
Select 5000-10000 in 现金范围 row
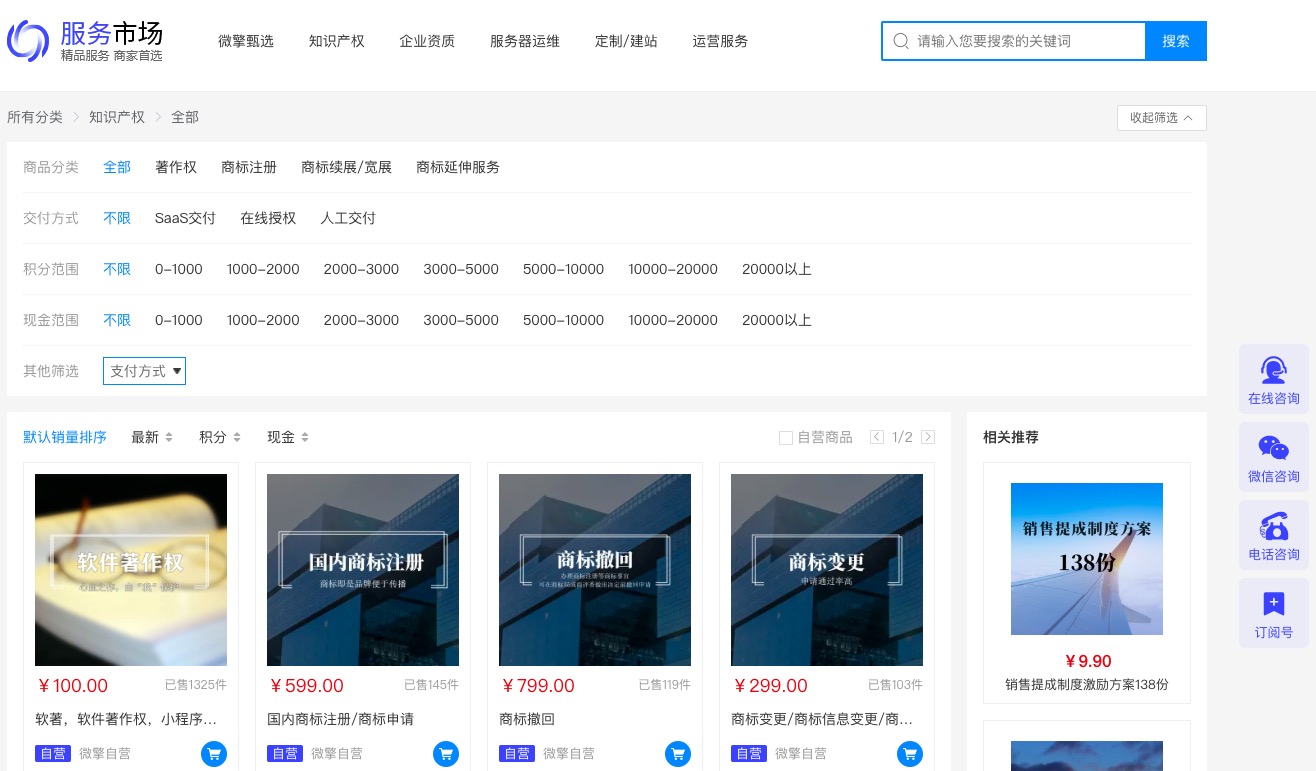click(564, 320)
